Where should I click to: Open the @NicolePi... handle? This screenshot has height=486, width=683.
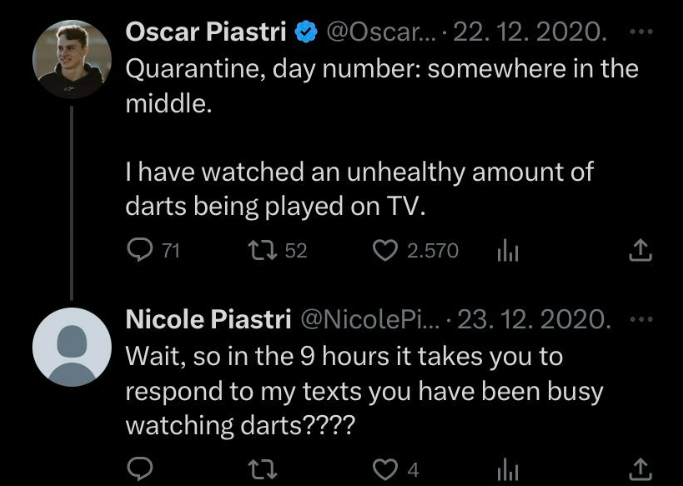370,319
